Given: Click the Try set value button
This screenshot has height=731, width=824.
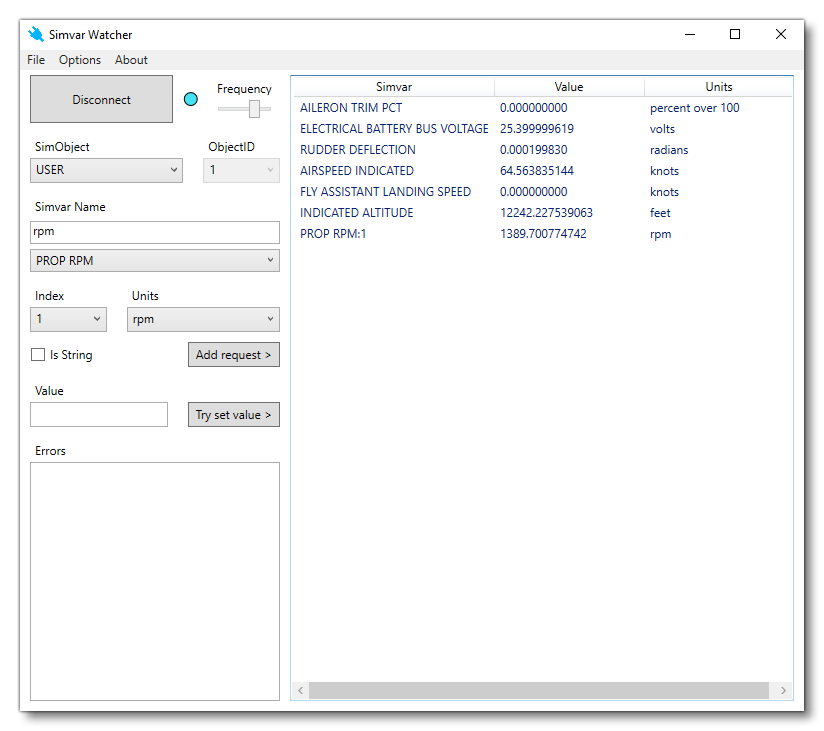Looking at the screenshot, I should pyautogui.click(x=233, y=415).
